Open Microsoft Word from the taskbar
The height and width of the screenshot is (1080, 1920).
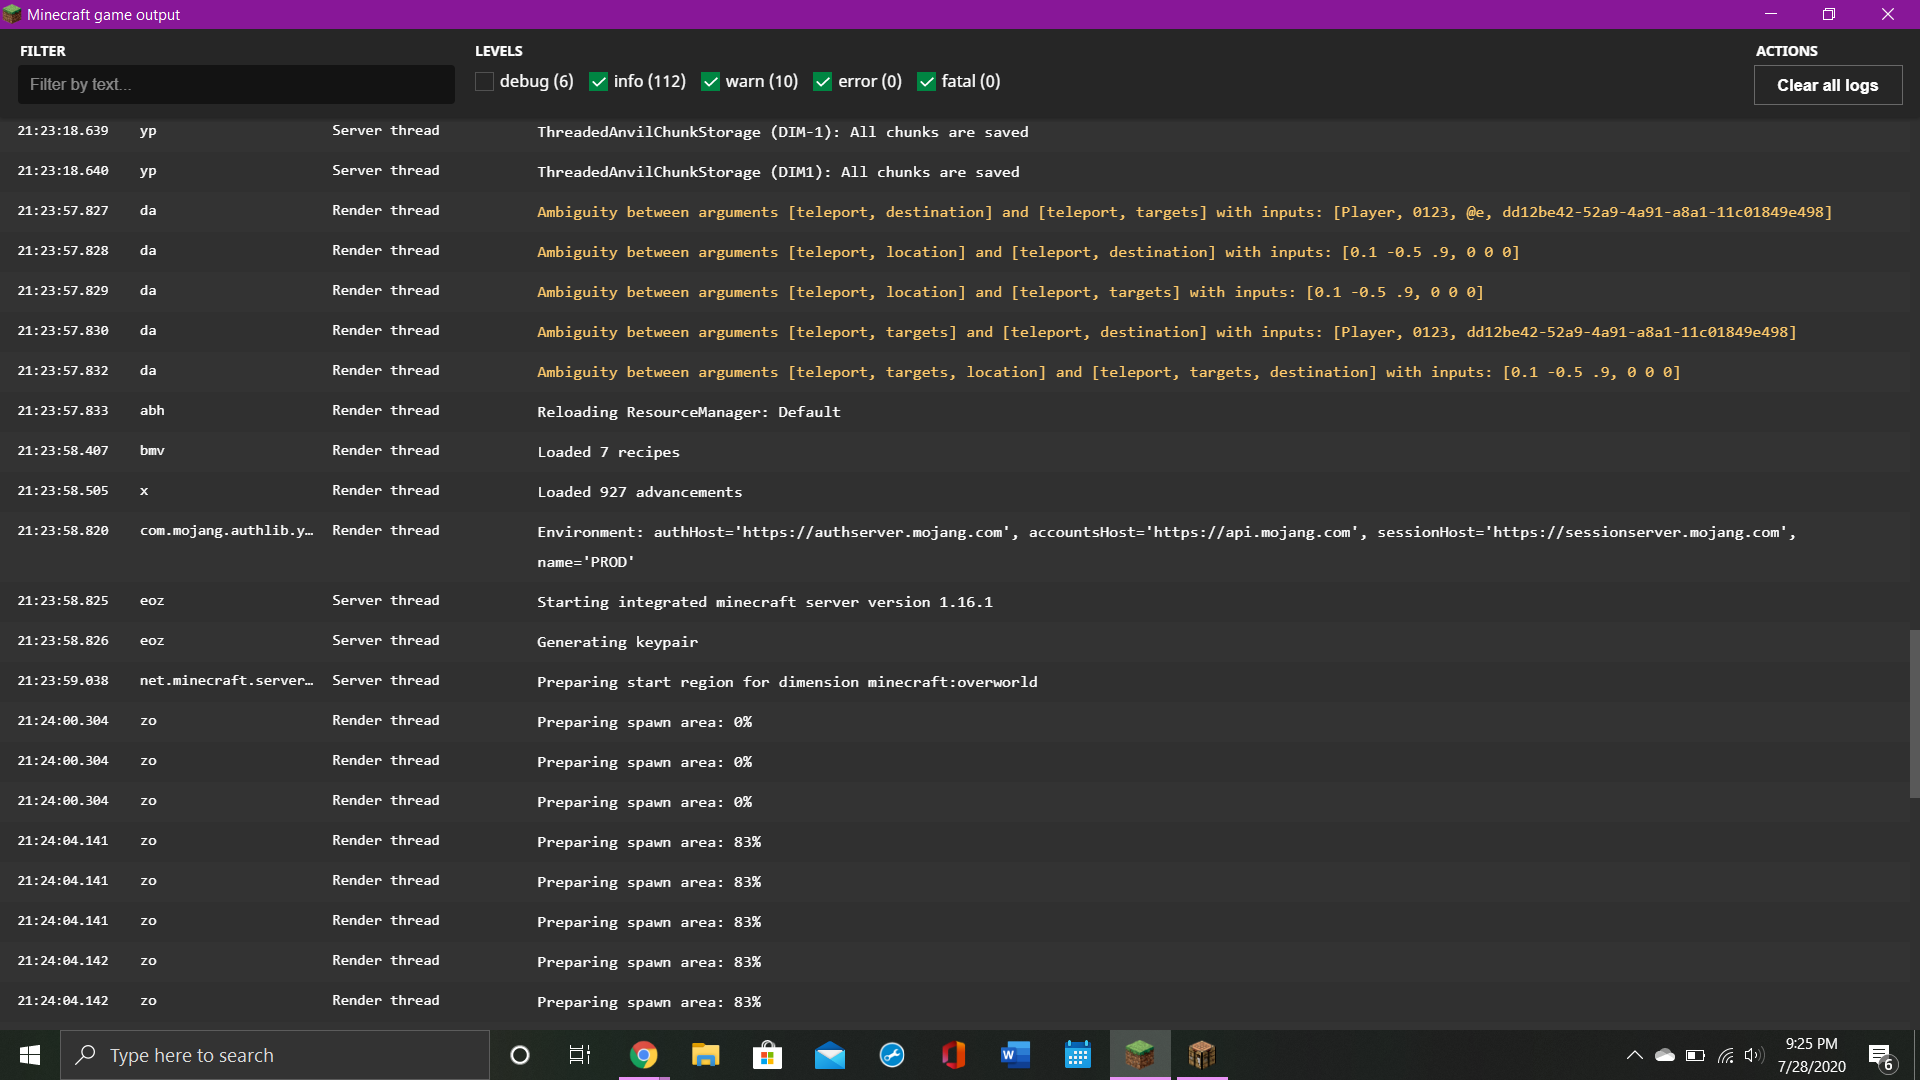[1015, 1055]
